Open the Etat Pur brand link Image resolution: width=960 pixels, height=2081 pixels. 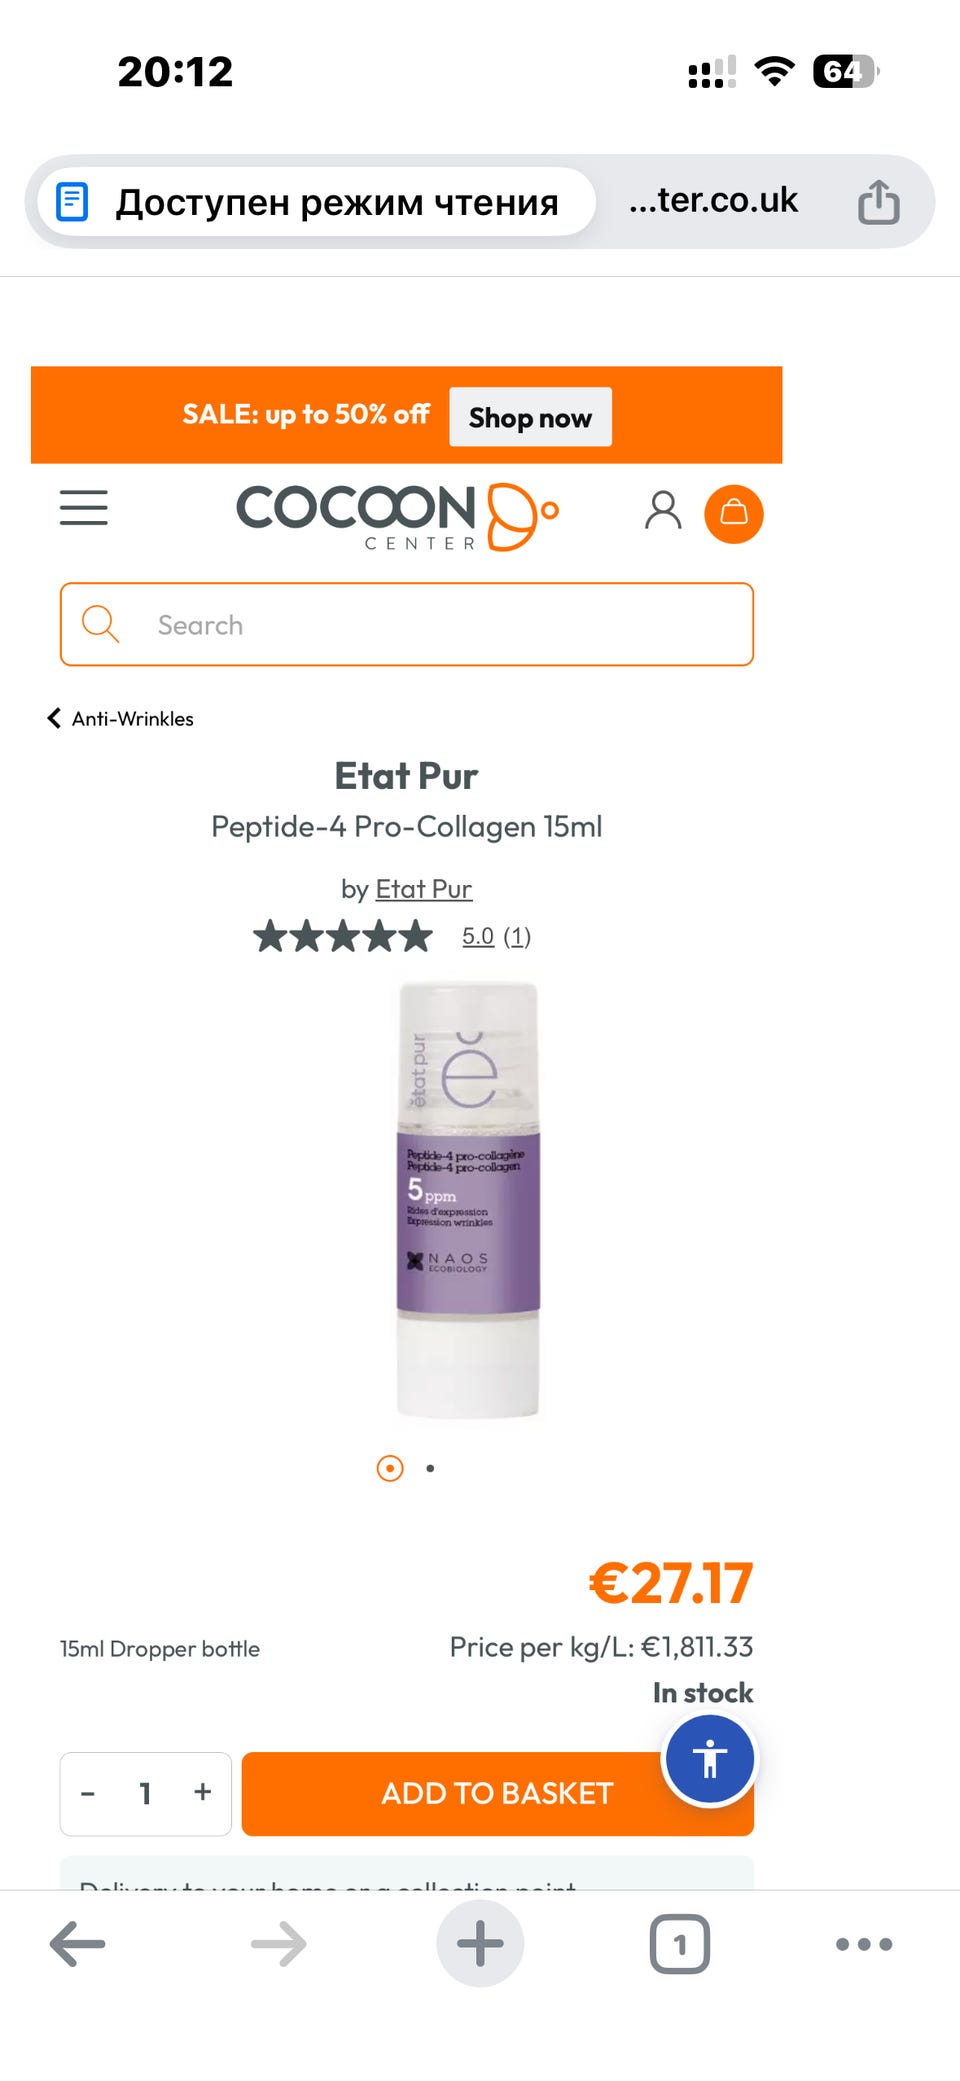click(x=423, y=889)
